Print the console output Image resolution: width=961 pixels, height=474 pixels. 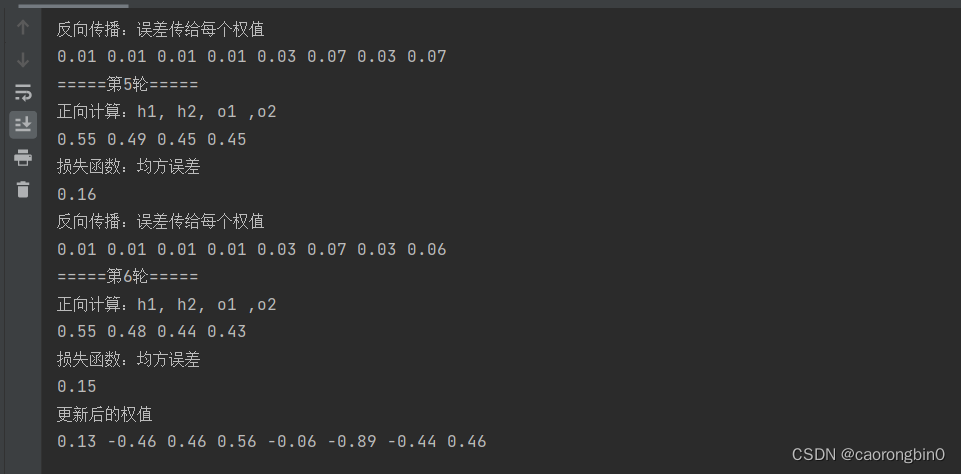(x=23, y=158)
